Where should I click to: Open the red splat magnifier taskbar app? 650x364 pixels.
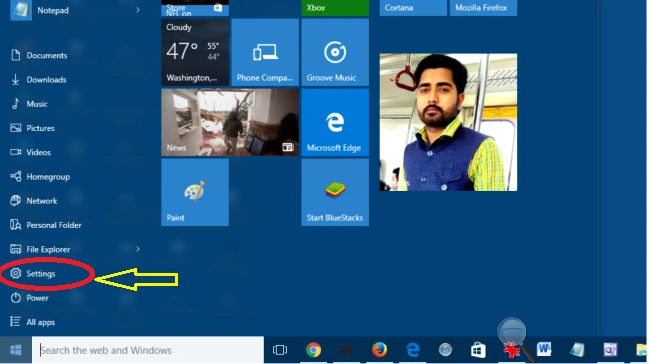tap(512, 350)
